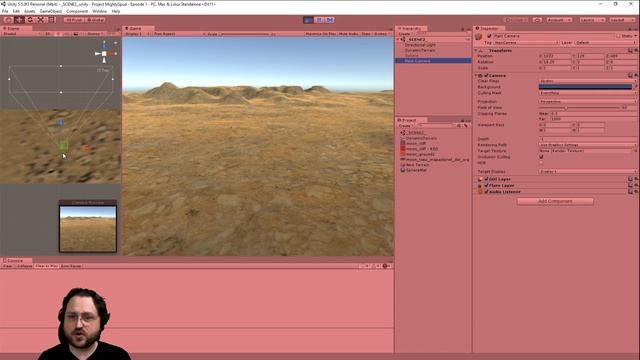The width and height of the screenshot is (640, 360).
Task: Adjust the Game view Scale slider
Action: [245, 34]
